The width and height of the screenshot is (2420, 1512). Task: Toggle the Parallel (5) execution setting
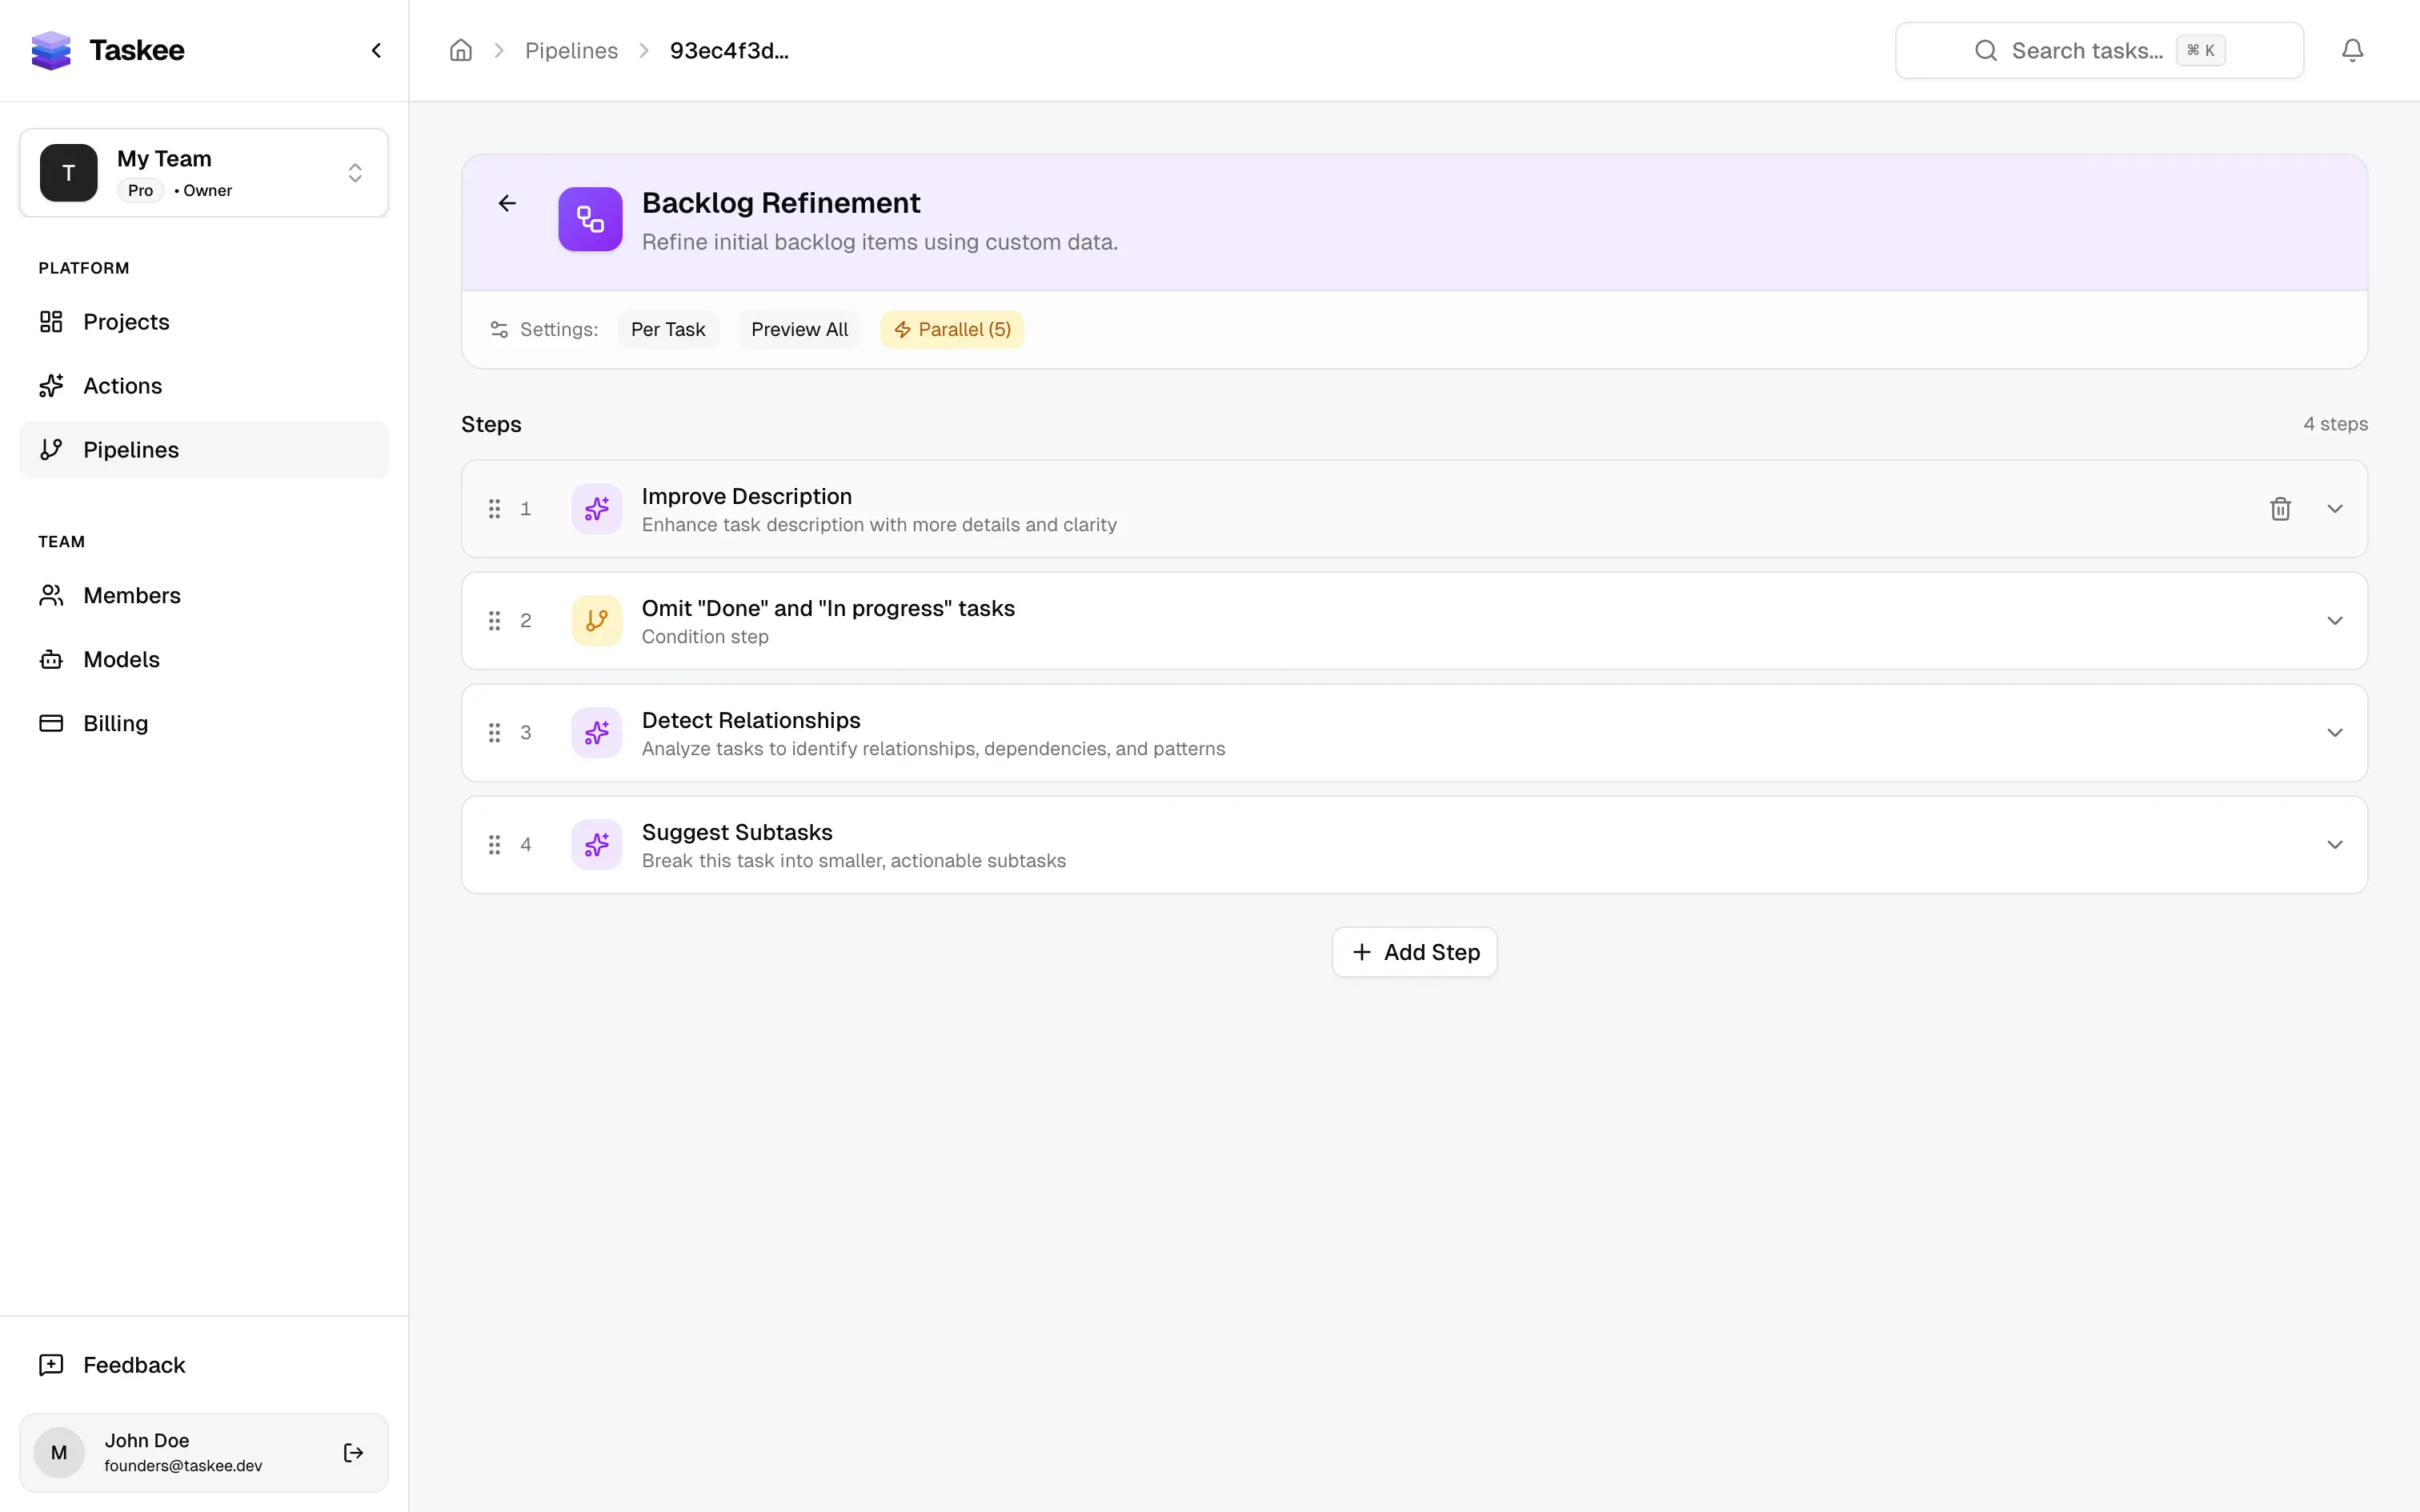[x=951, y=329]
